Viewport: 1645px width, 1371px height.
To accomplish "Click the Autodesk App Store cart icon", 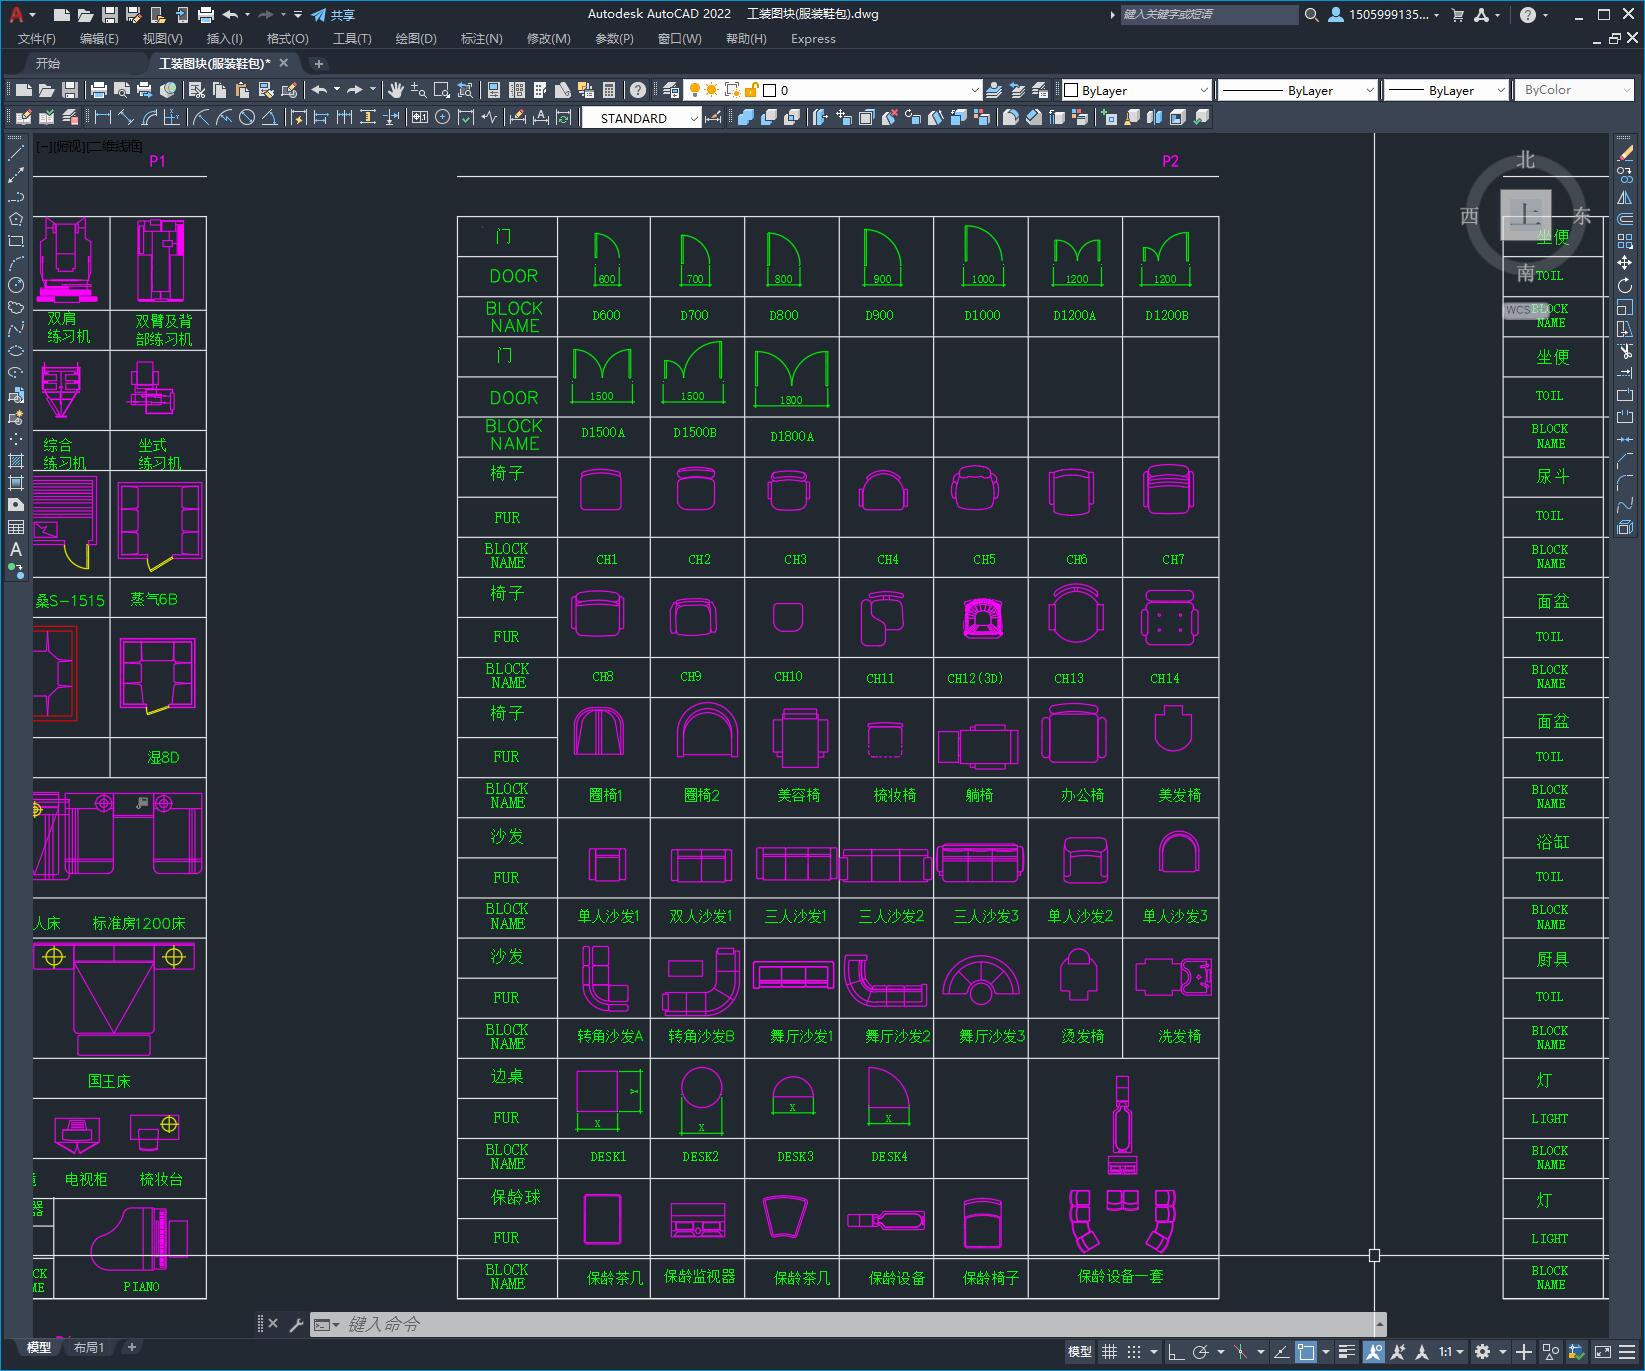I will 1457,15.
